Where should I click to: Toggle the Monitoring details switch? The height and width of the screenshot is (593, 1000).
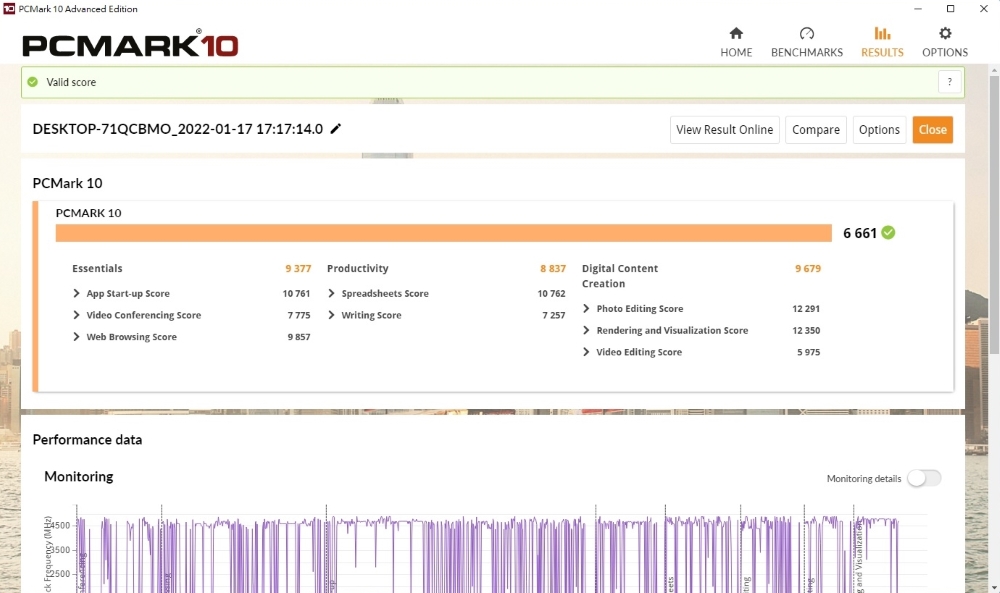(x=923, y=478)
